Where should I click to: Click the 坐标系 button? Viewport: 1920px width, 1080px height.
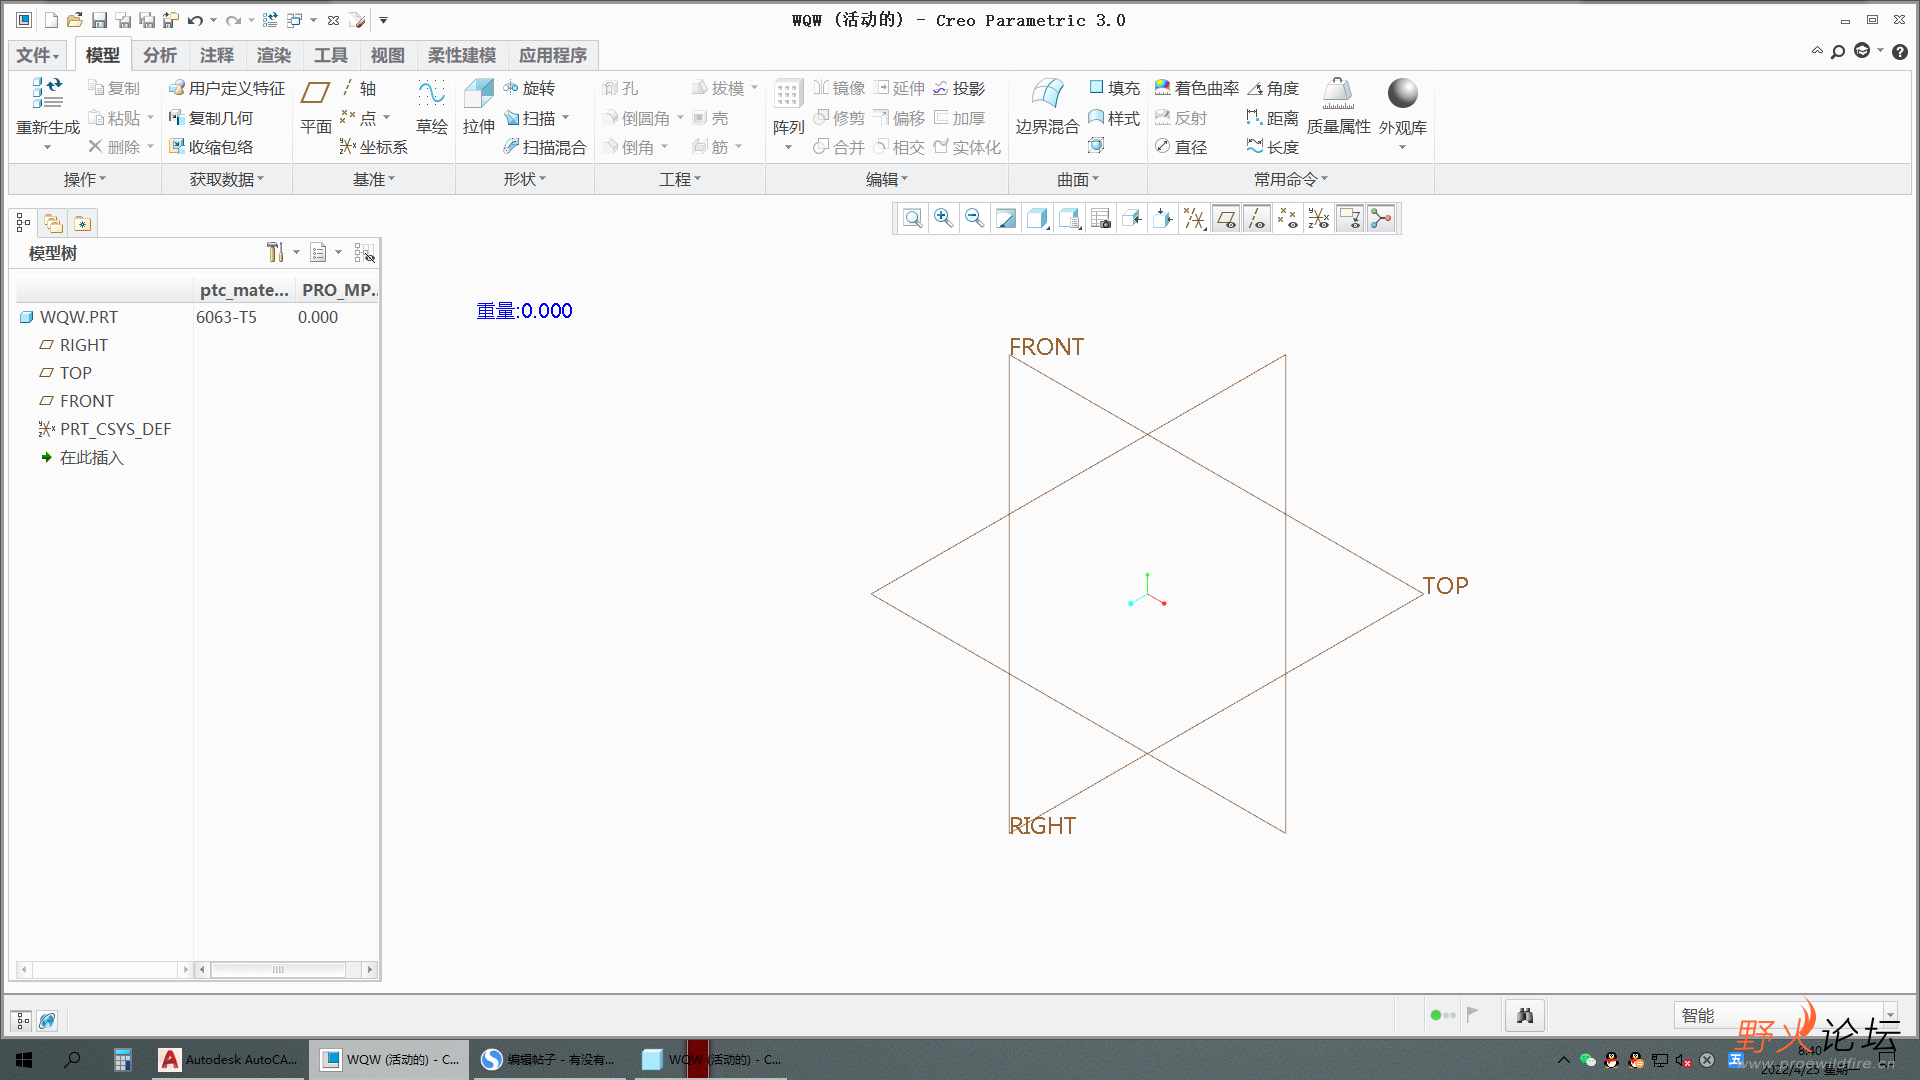[373, 147]
